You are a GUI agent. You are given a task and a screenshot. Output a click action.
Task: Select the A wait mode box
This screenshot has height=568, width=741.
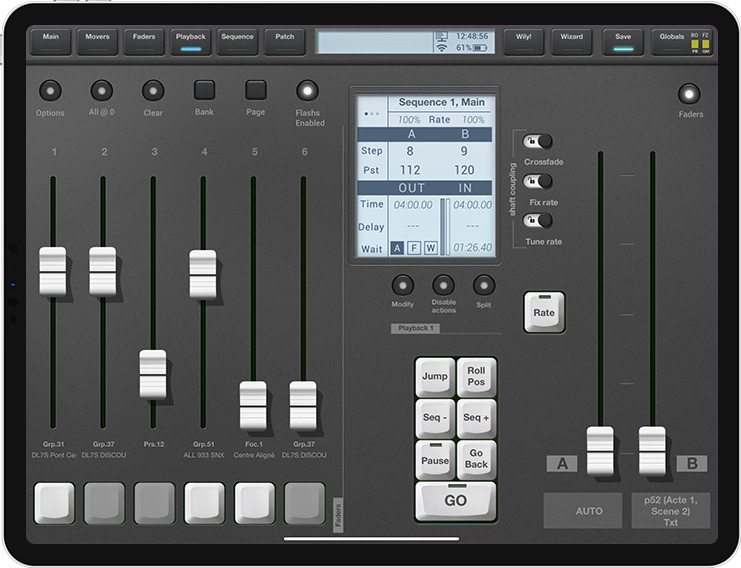coord(397,248)
